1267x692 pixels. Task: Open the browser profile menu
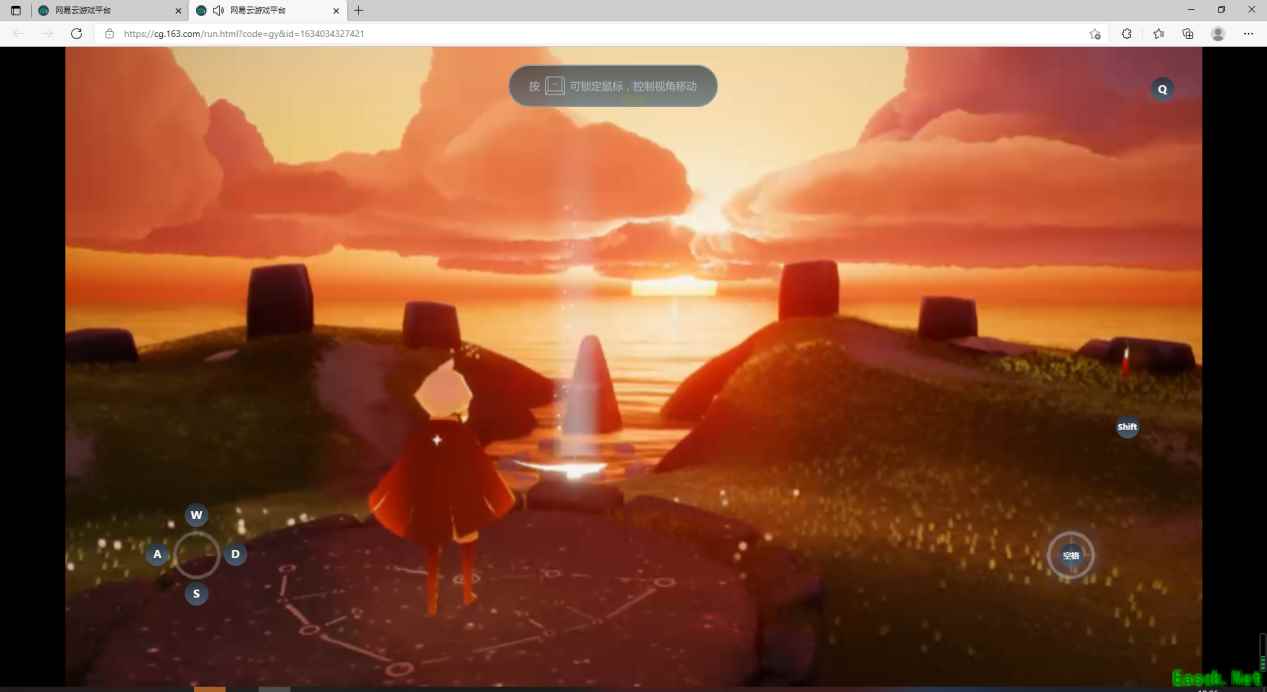point(1218,33)
